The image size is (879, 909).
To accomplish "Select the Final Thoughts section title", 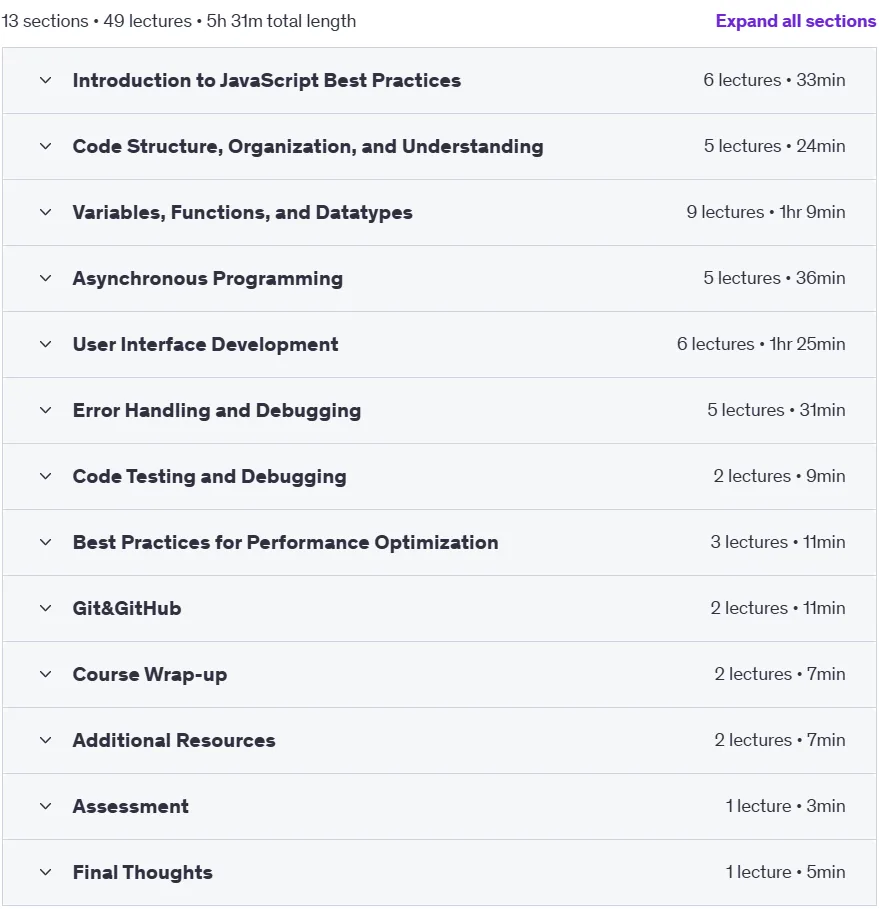I will tap(143, 872).
